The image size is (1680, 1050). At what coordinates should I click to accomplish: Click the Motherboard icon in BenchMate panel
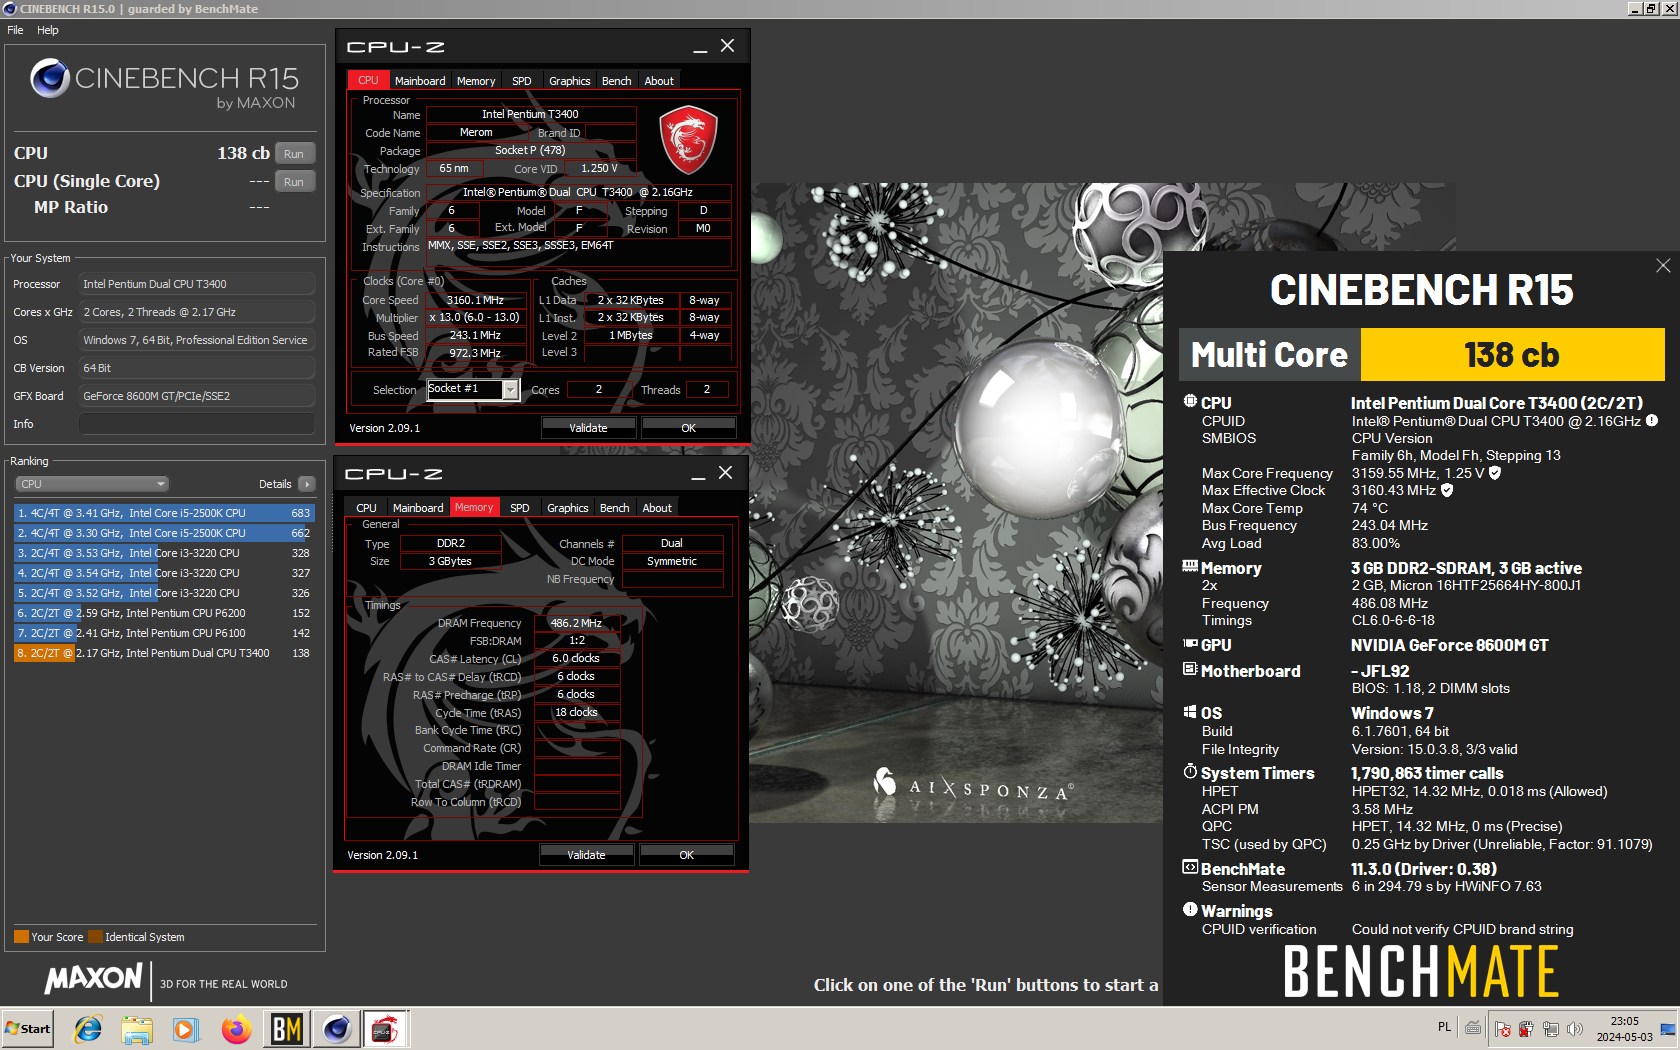[x=1190, y=670]
